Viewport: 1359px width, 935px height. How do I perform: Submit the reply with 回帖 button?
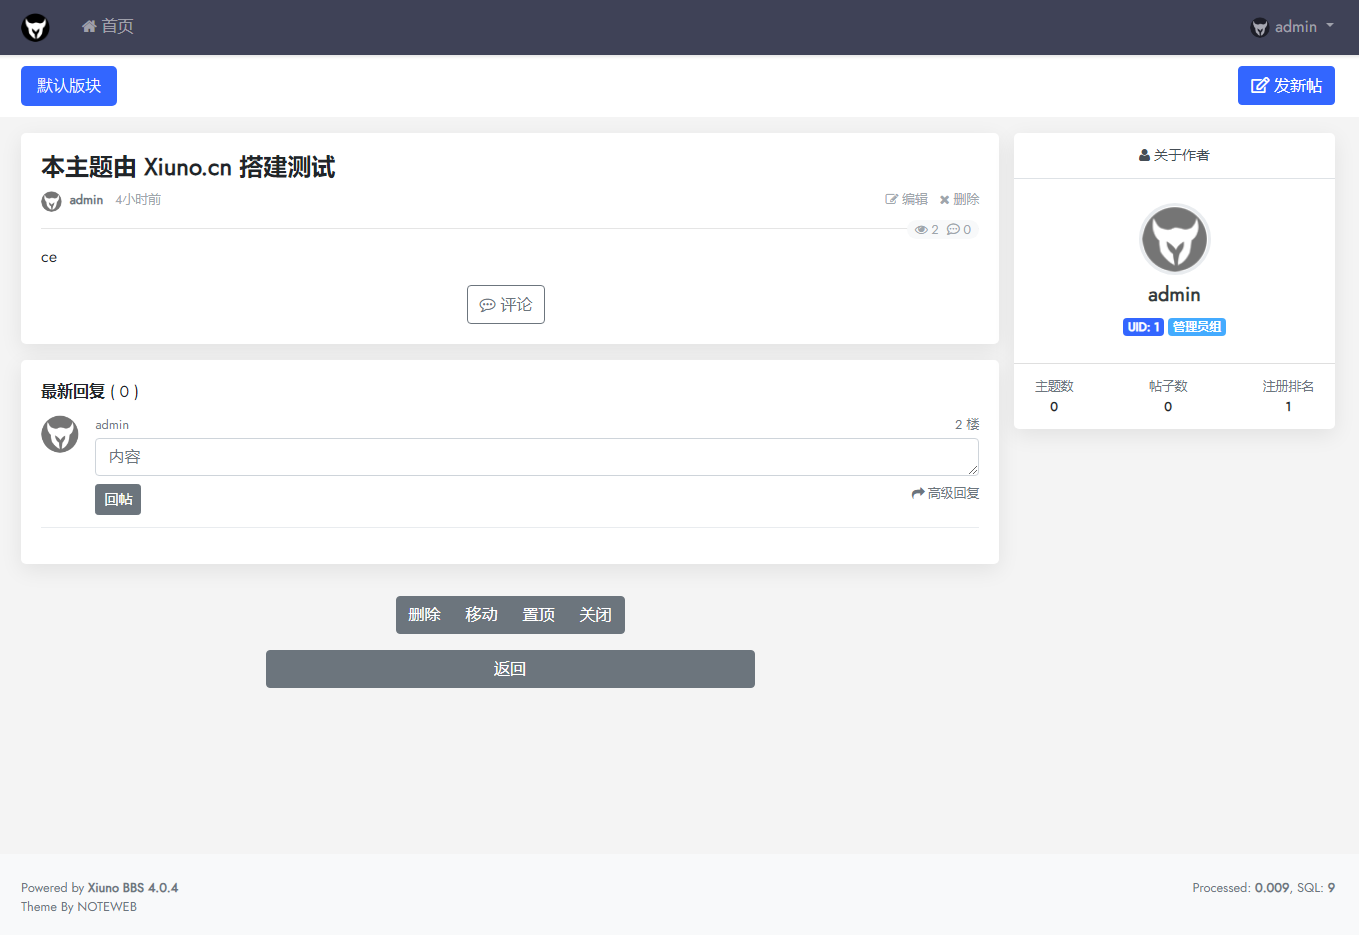coord(118,499)
